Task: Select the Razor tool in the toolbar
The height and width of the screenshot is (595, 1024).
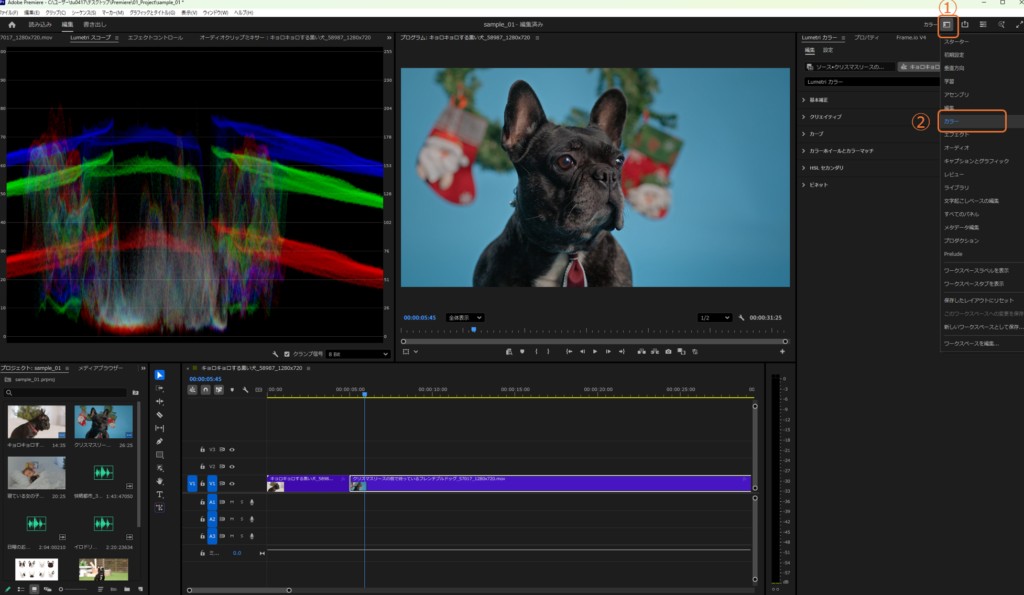Action: pyautogui.click(x=160, y=414)
